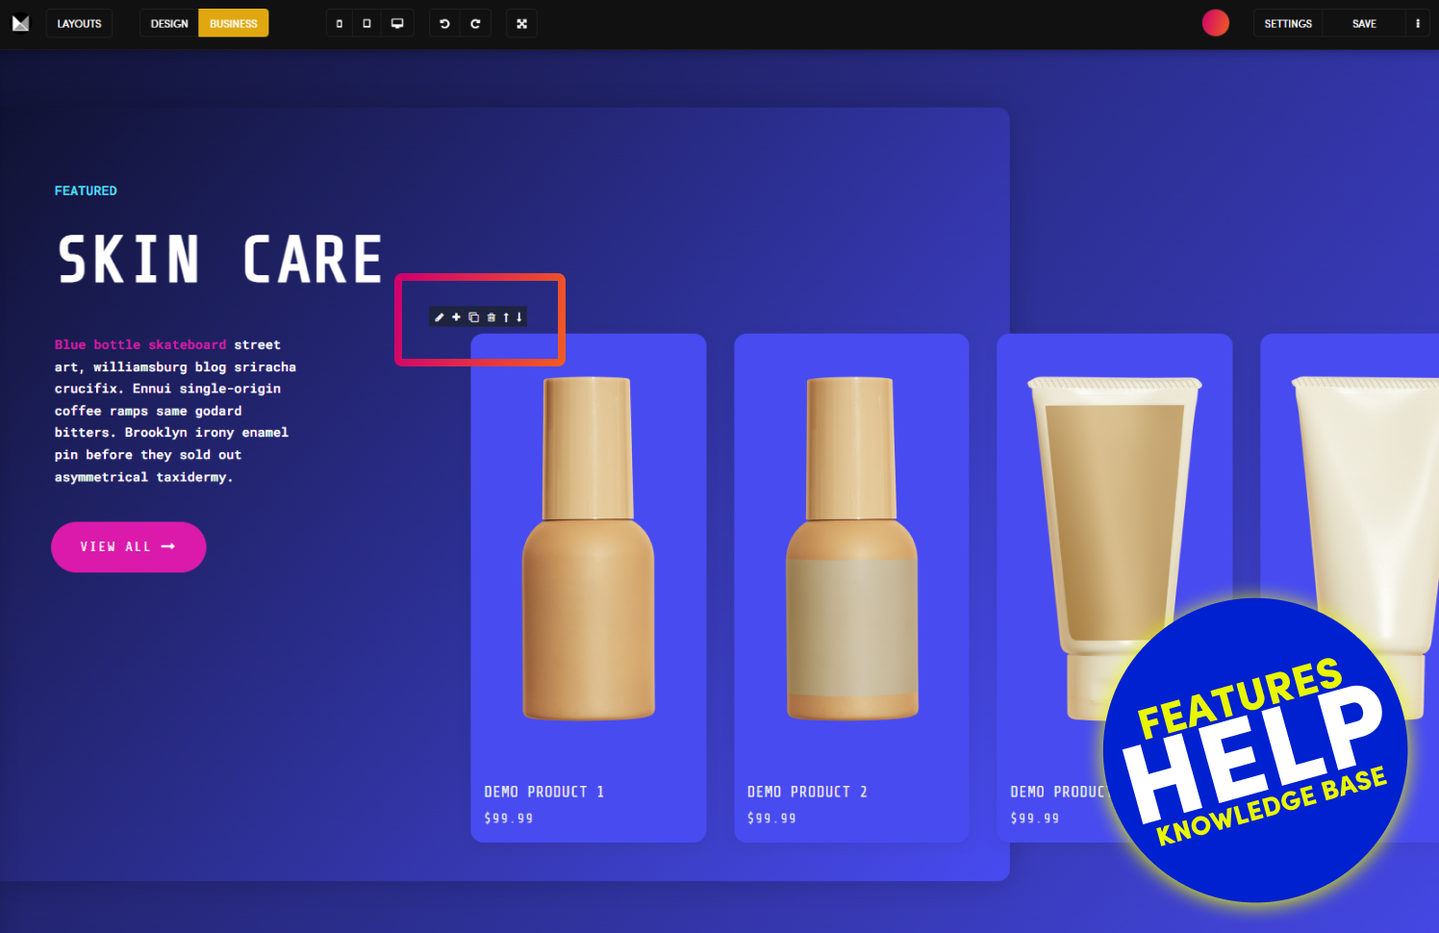Image resolution: width=1439 pixels, height=933 pixels.
Task: Toggle fullscreen mode icon
Action: [x=522, y=23]
